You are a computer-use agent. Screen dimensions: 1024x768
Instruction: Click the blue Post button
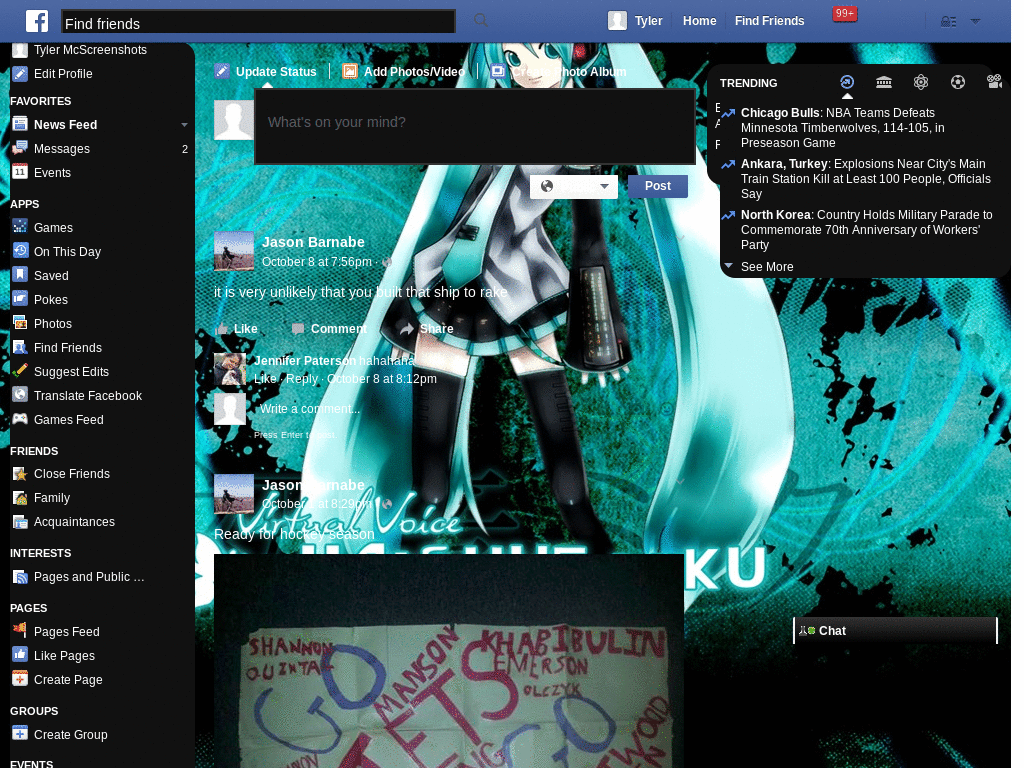(658, 186)
